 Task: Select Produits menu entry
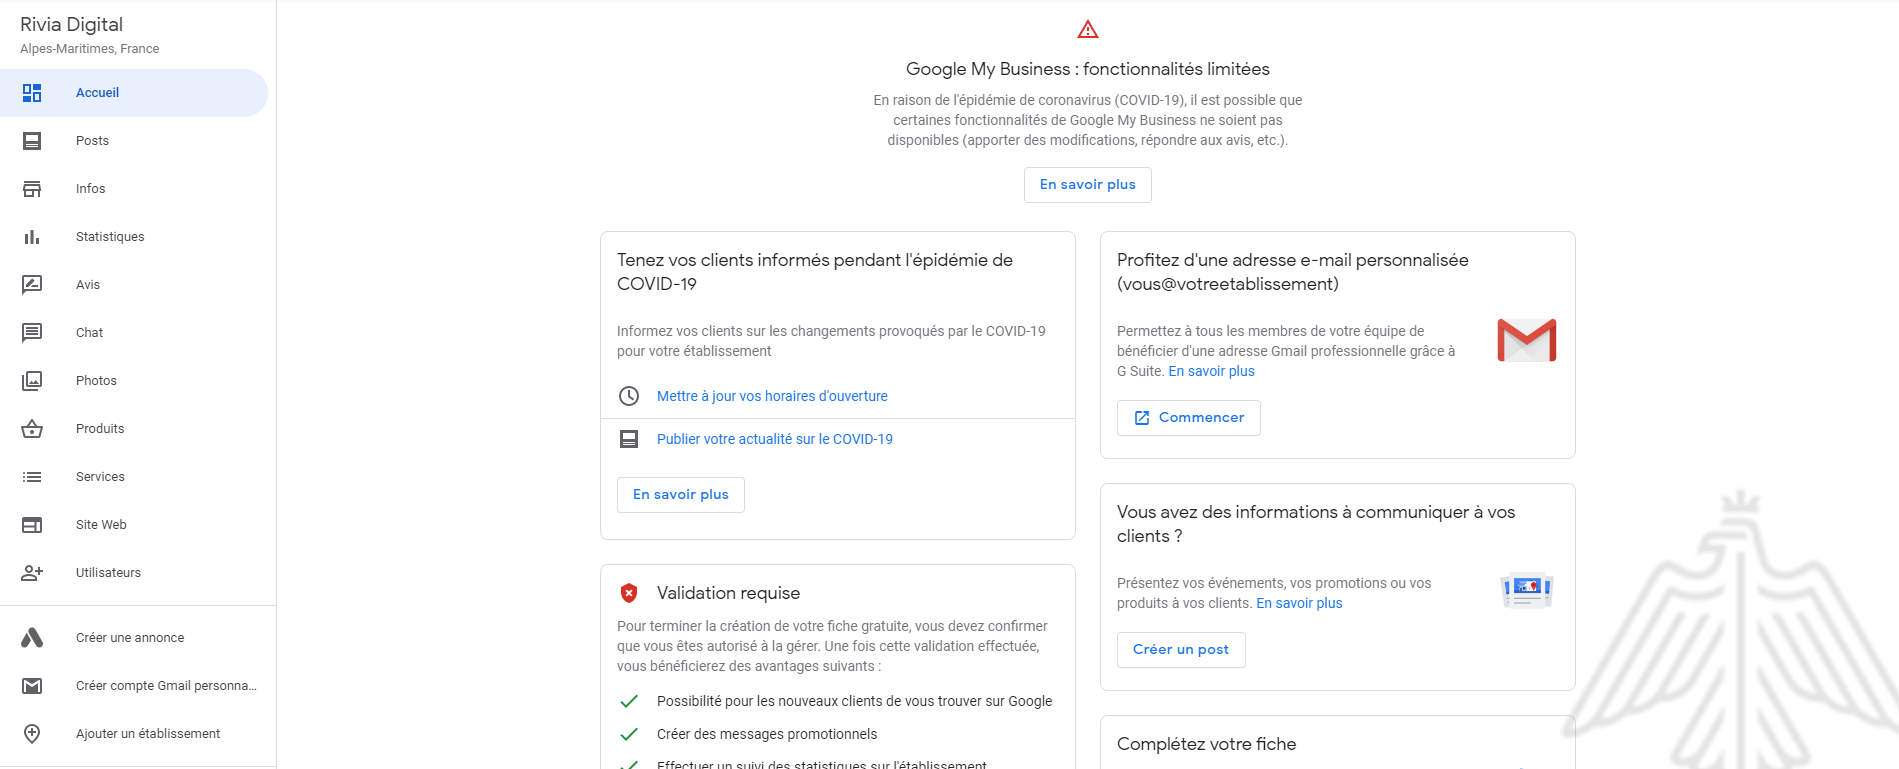pyautogui.click(x=134, y=429)
